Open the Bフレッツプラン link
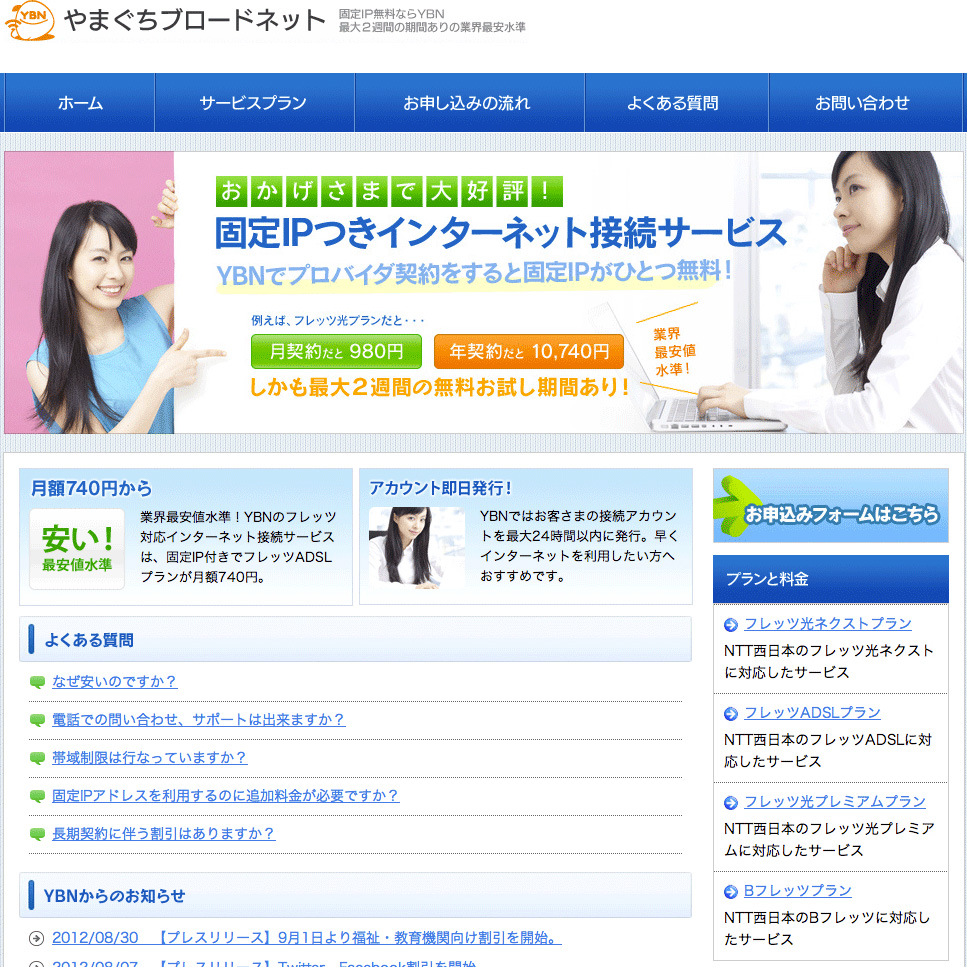Image resolution: width=967 pixels, height=967 pixels. point(797,891)
